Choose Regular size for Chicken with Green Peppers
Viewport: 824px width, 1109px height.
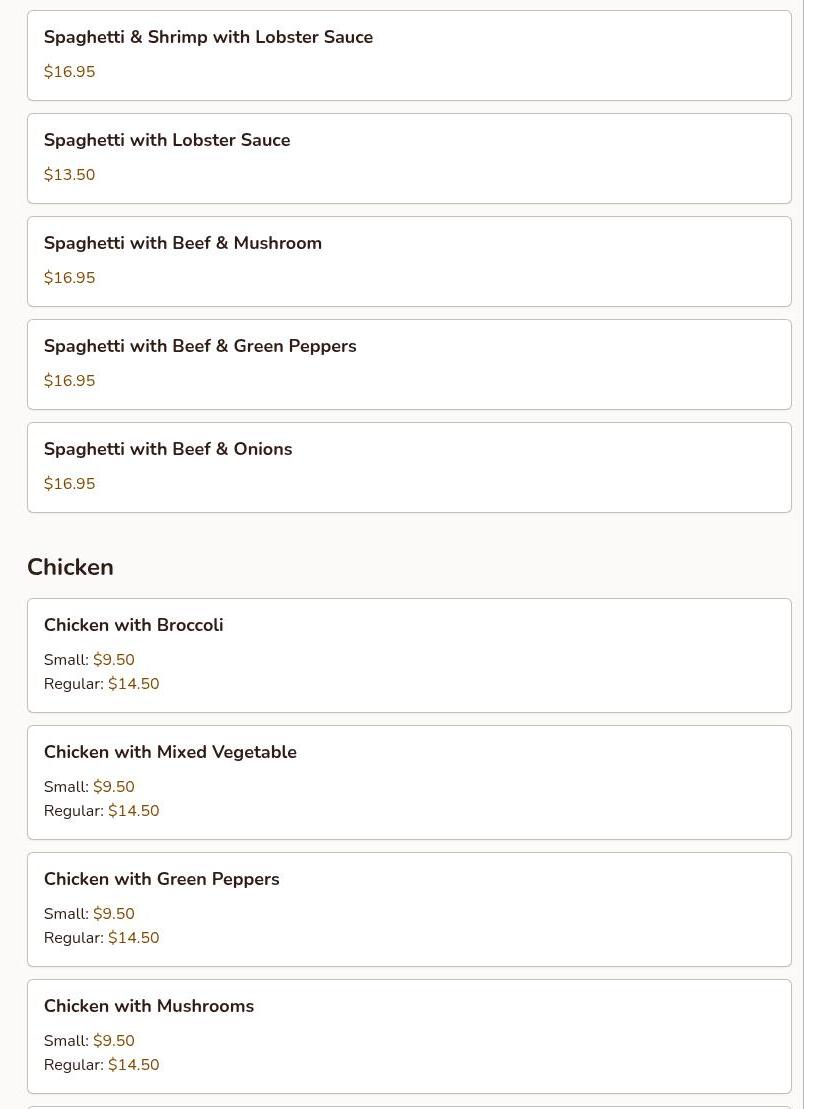pos(133,938)
